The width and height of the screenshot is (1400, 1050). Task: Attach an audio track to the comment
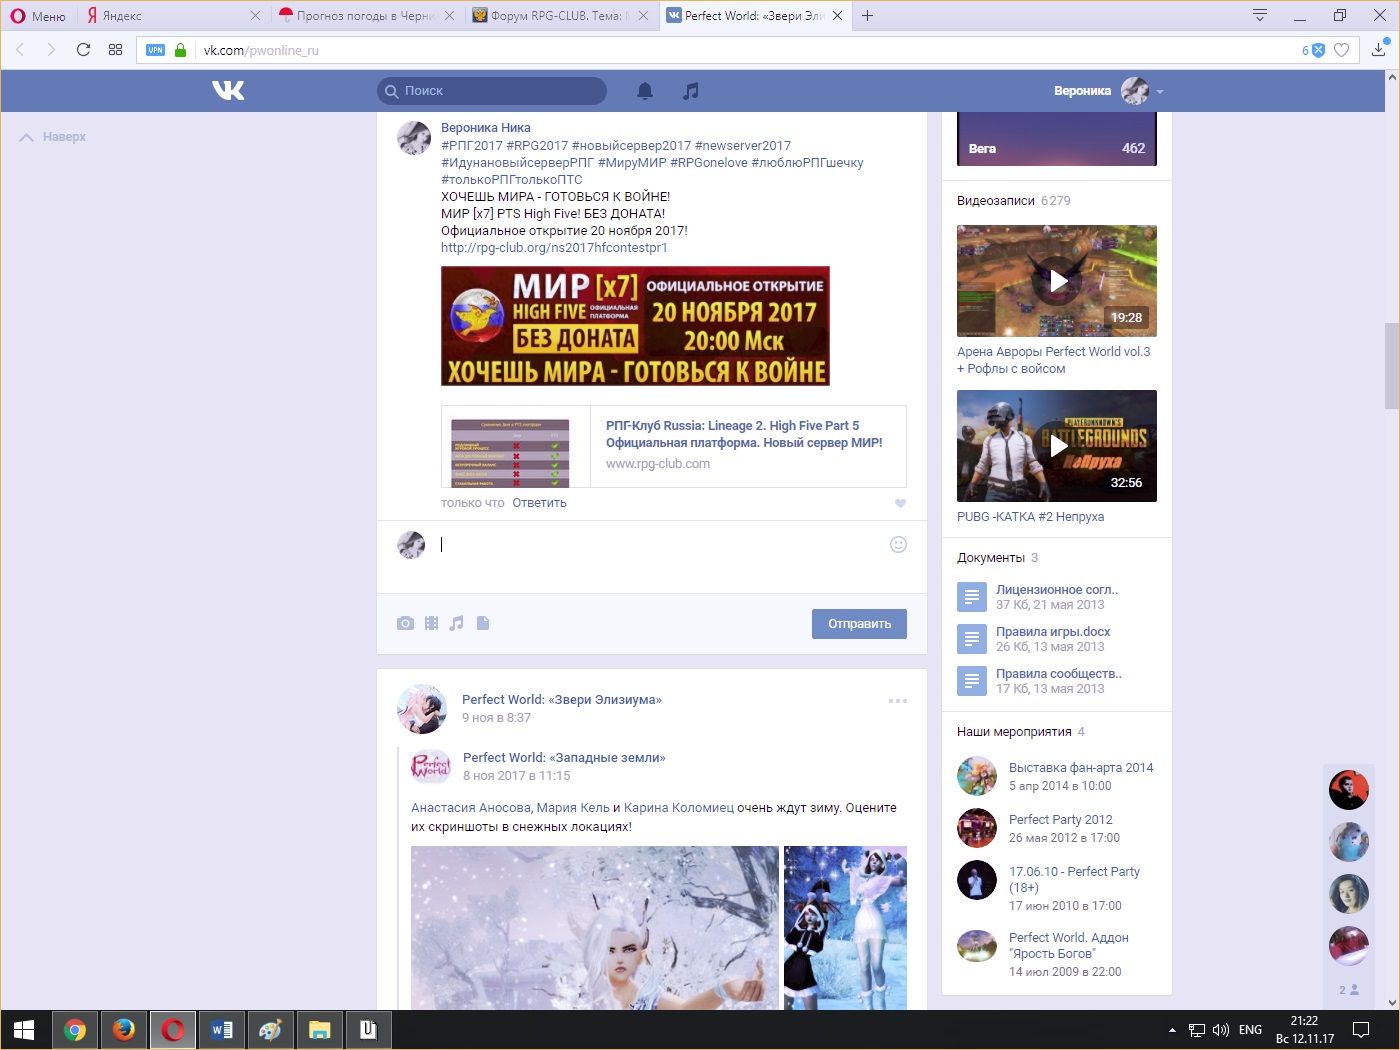[x=457, y=623]
